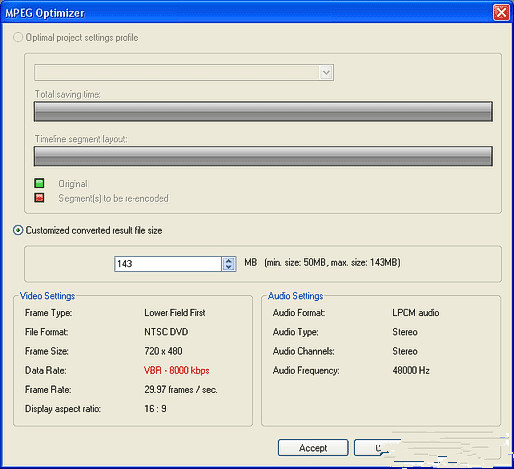This screenshot has height=469, width=514.
Task: Click the Stereo value next to Audio Type
Action: [x=405, y=332]
